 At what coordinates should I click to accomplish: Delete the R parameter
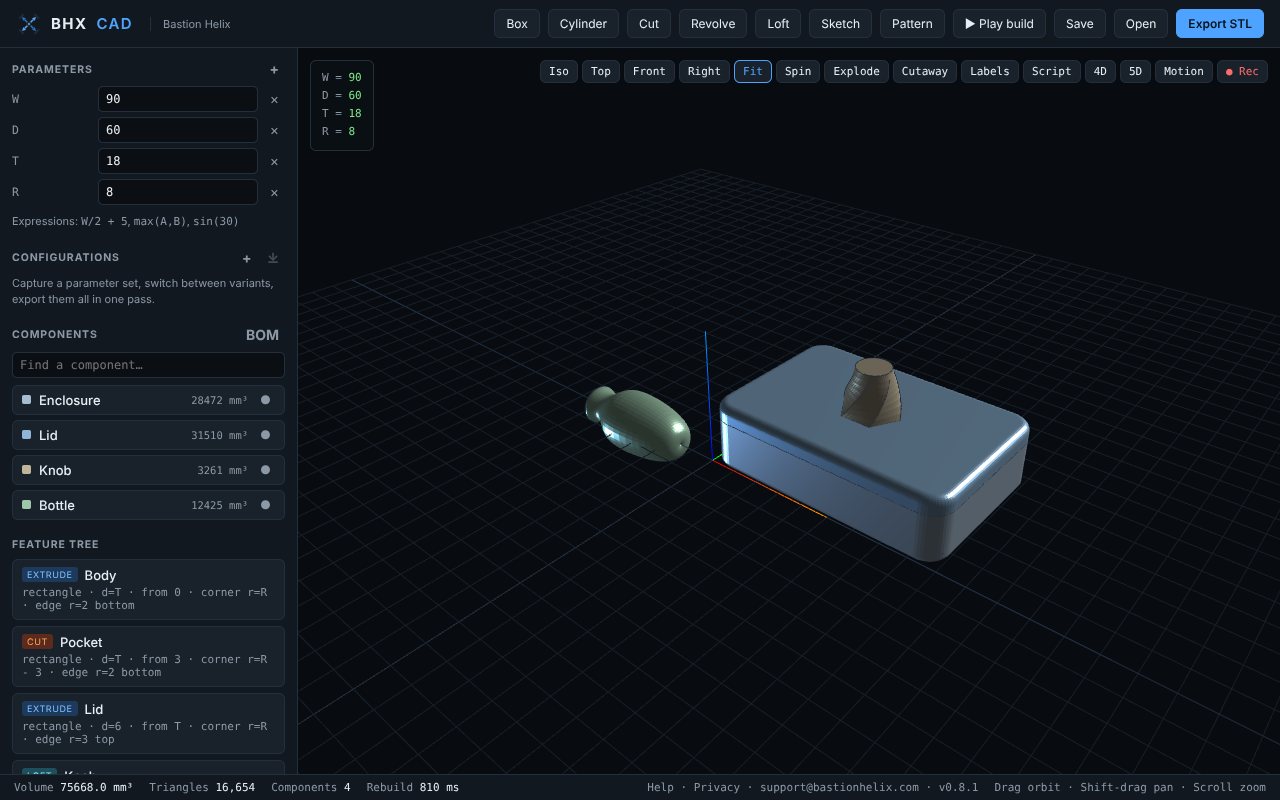[x=274, y=192]
